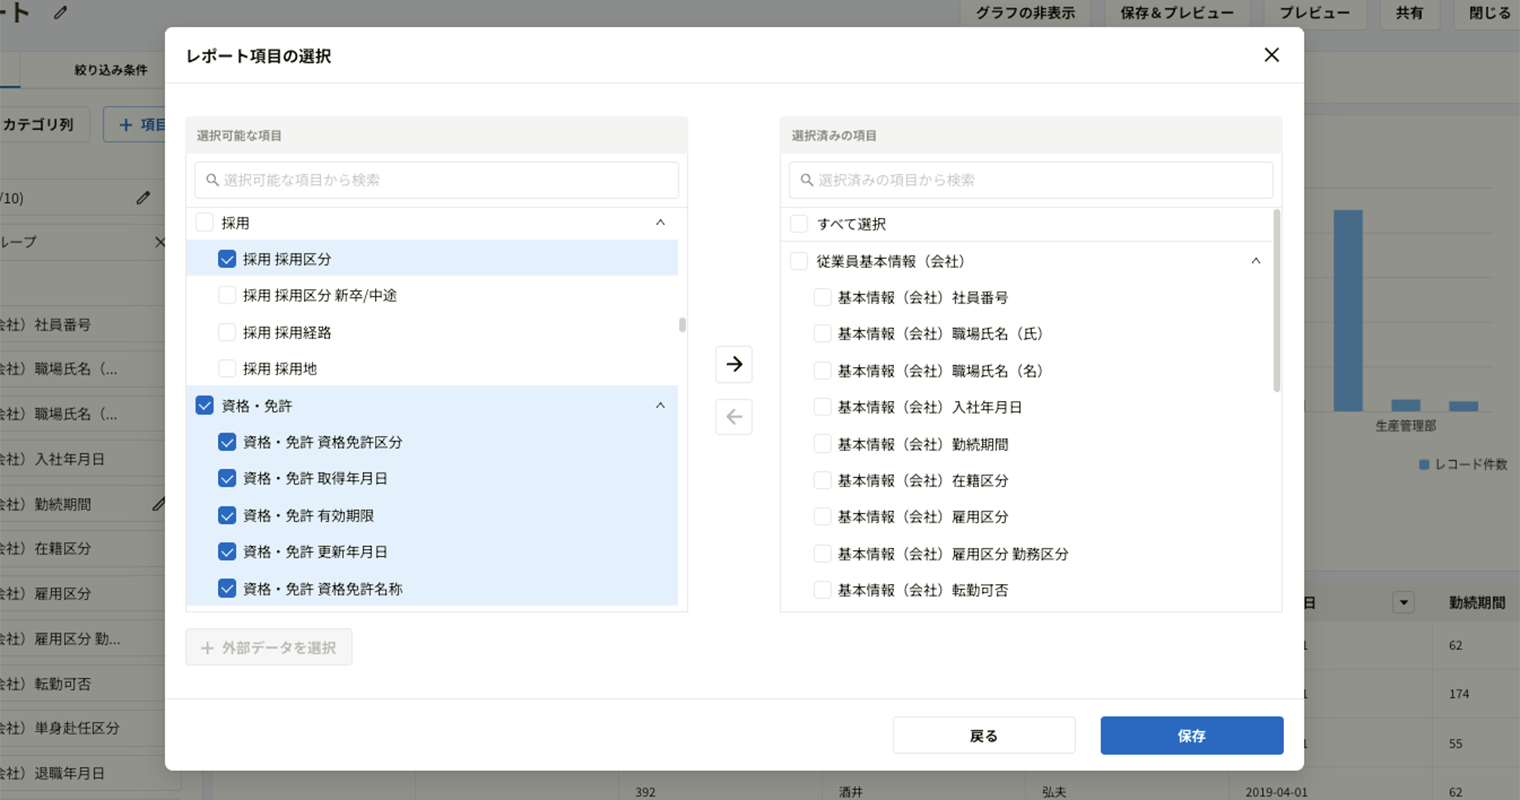The width and height of the screenshot is (1520, 800).
Task: Check 基本情報（会社）社員番号
Action: point(822,297)
